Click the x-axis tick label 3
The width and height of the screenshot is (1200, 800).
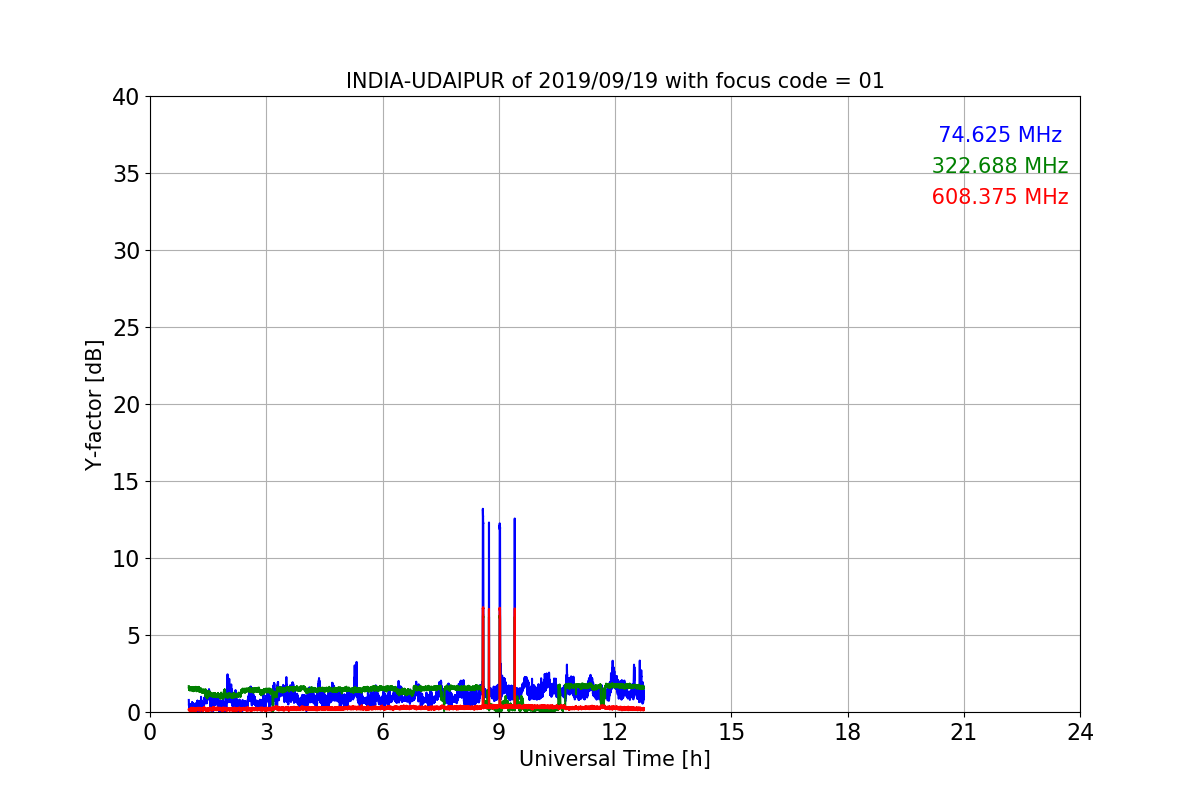266,732
